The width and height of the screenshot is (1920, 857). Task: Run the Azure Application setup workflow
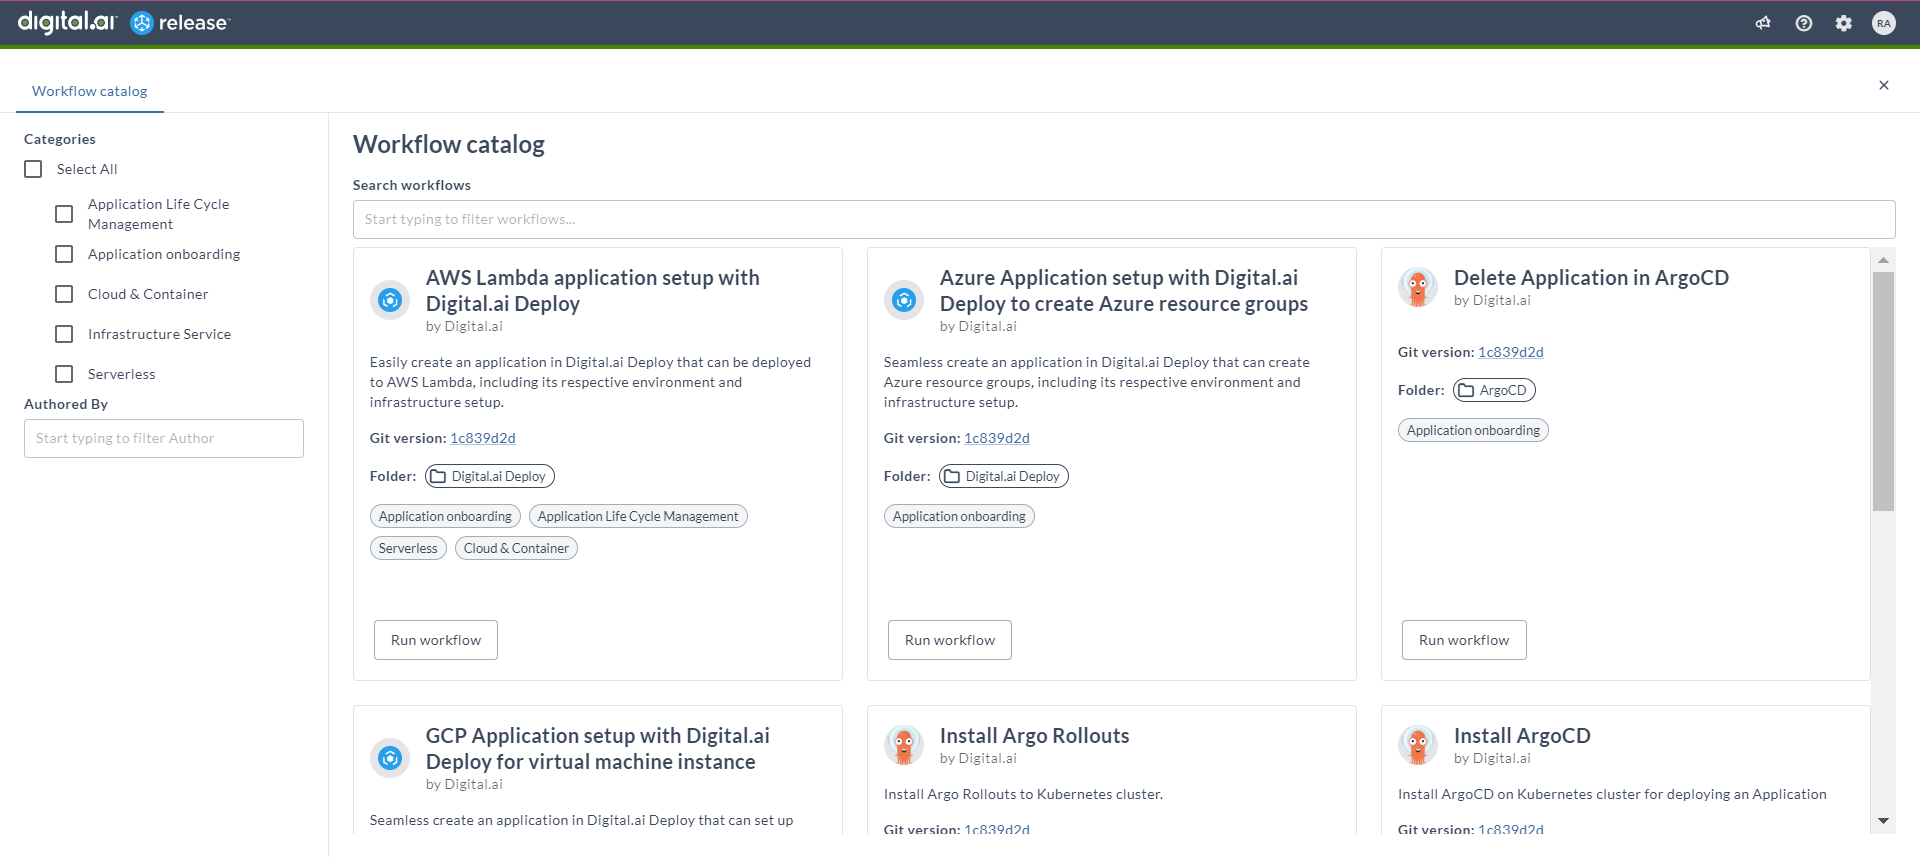[950, 640]
